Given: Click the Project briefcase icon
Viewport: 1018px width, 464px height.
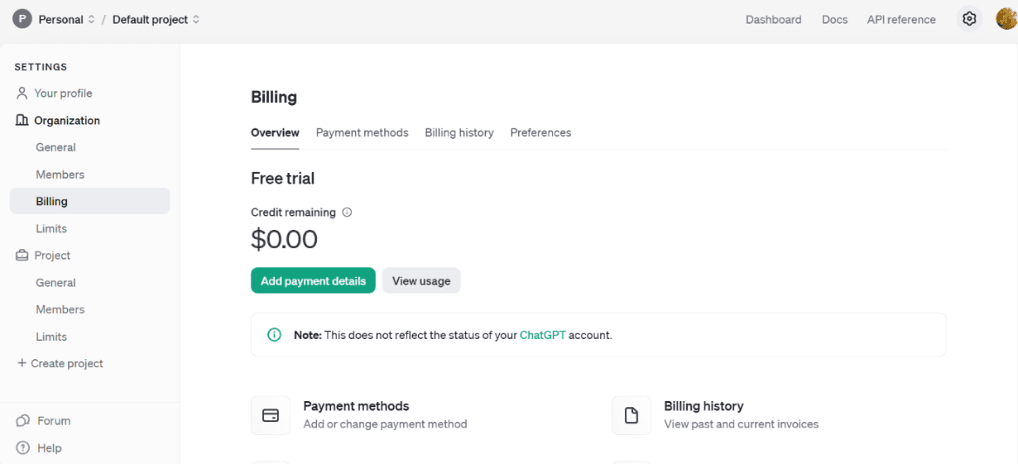Looking at the screenshot, I should [22, 256].
